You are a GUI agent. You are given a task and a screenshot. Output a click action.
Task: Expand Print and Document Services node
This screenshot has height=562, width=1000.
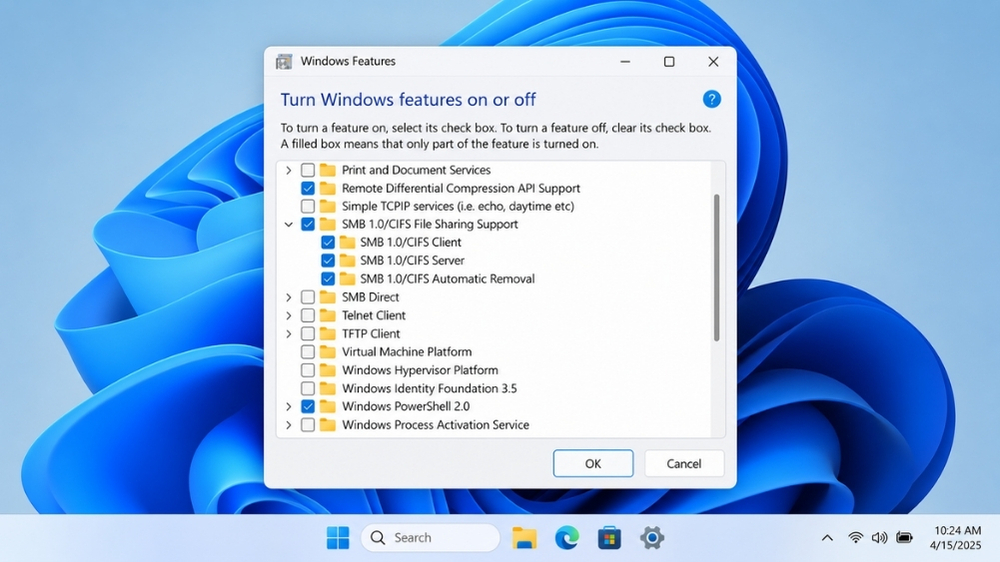[x=288, y=170]
